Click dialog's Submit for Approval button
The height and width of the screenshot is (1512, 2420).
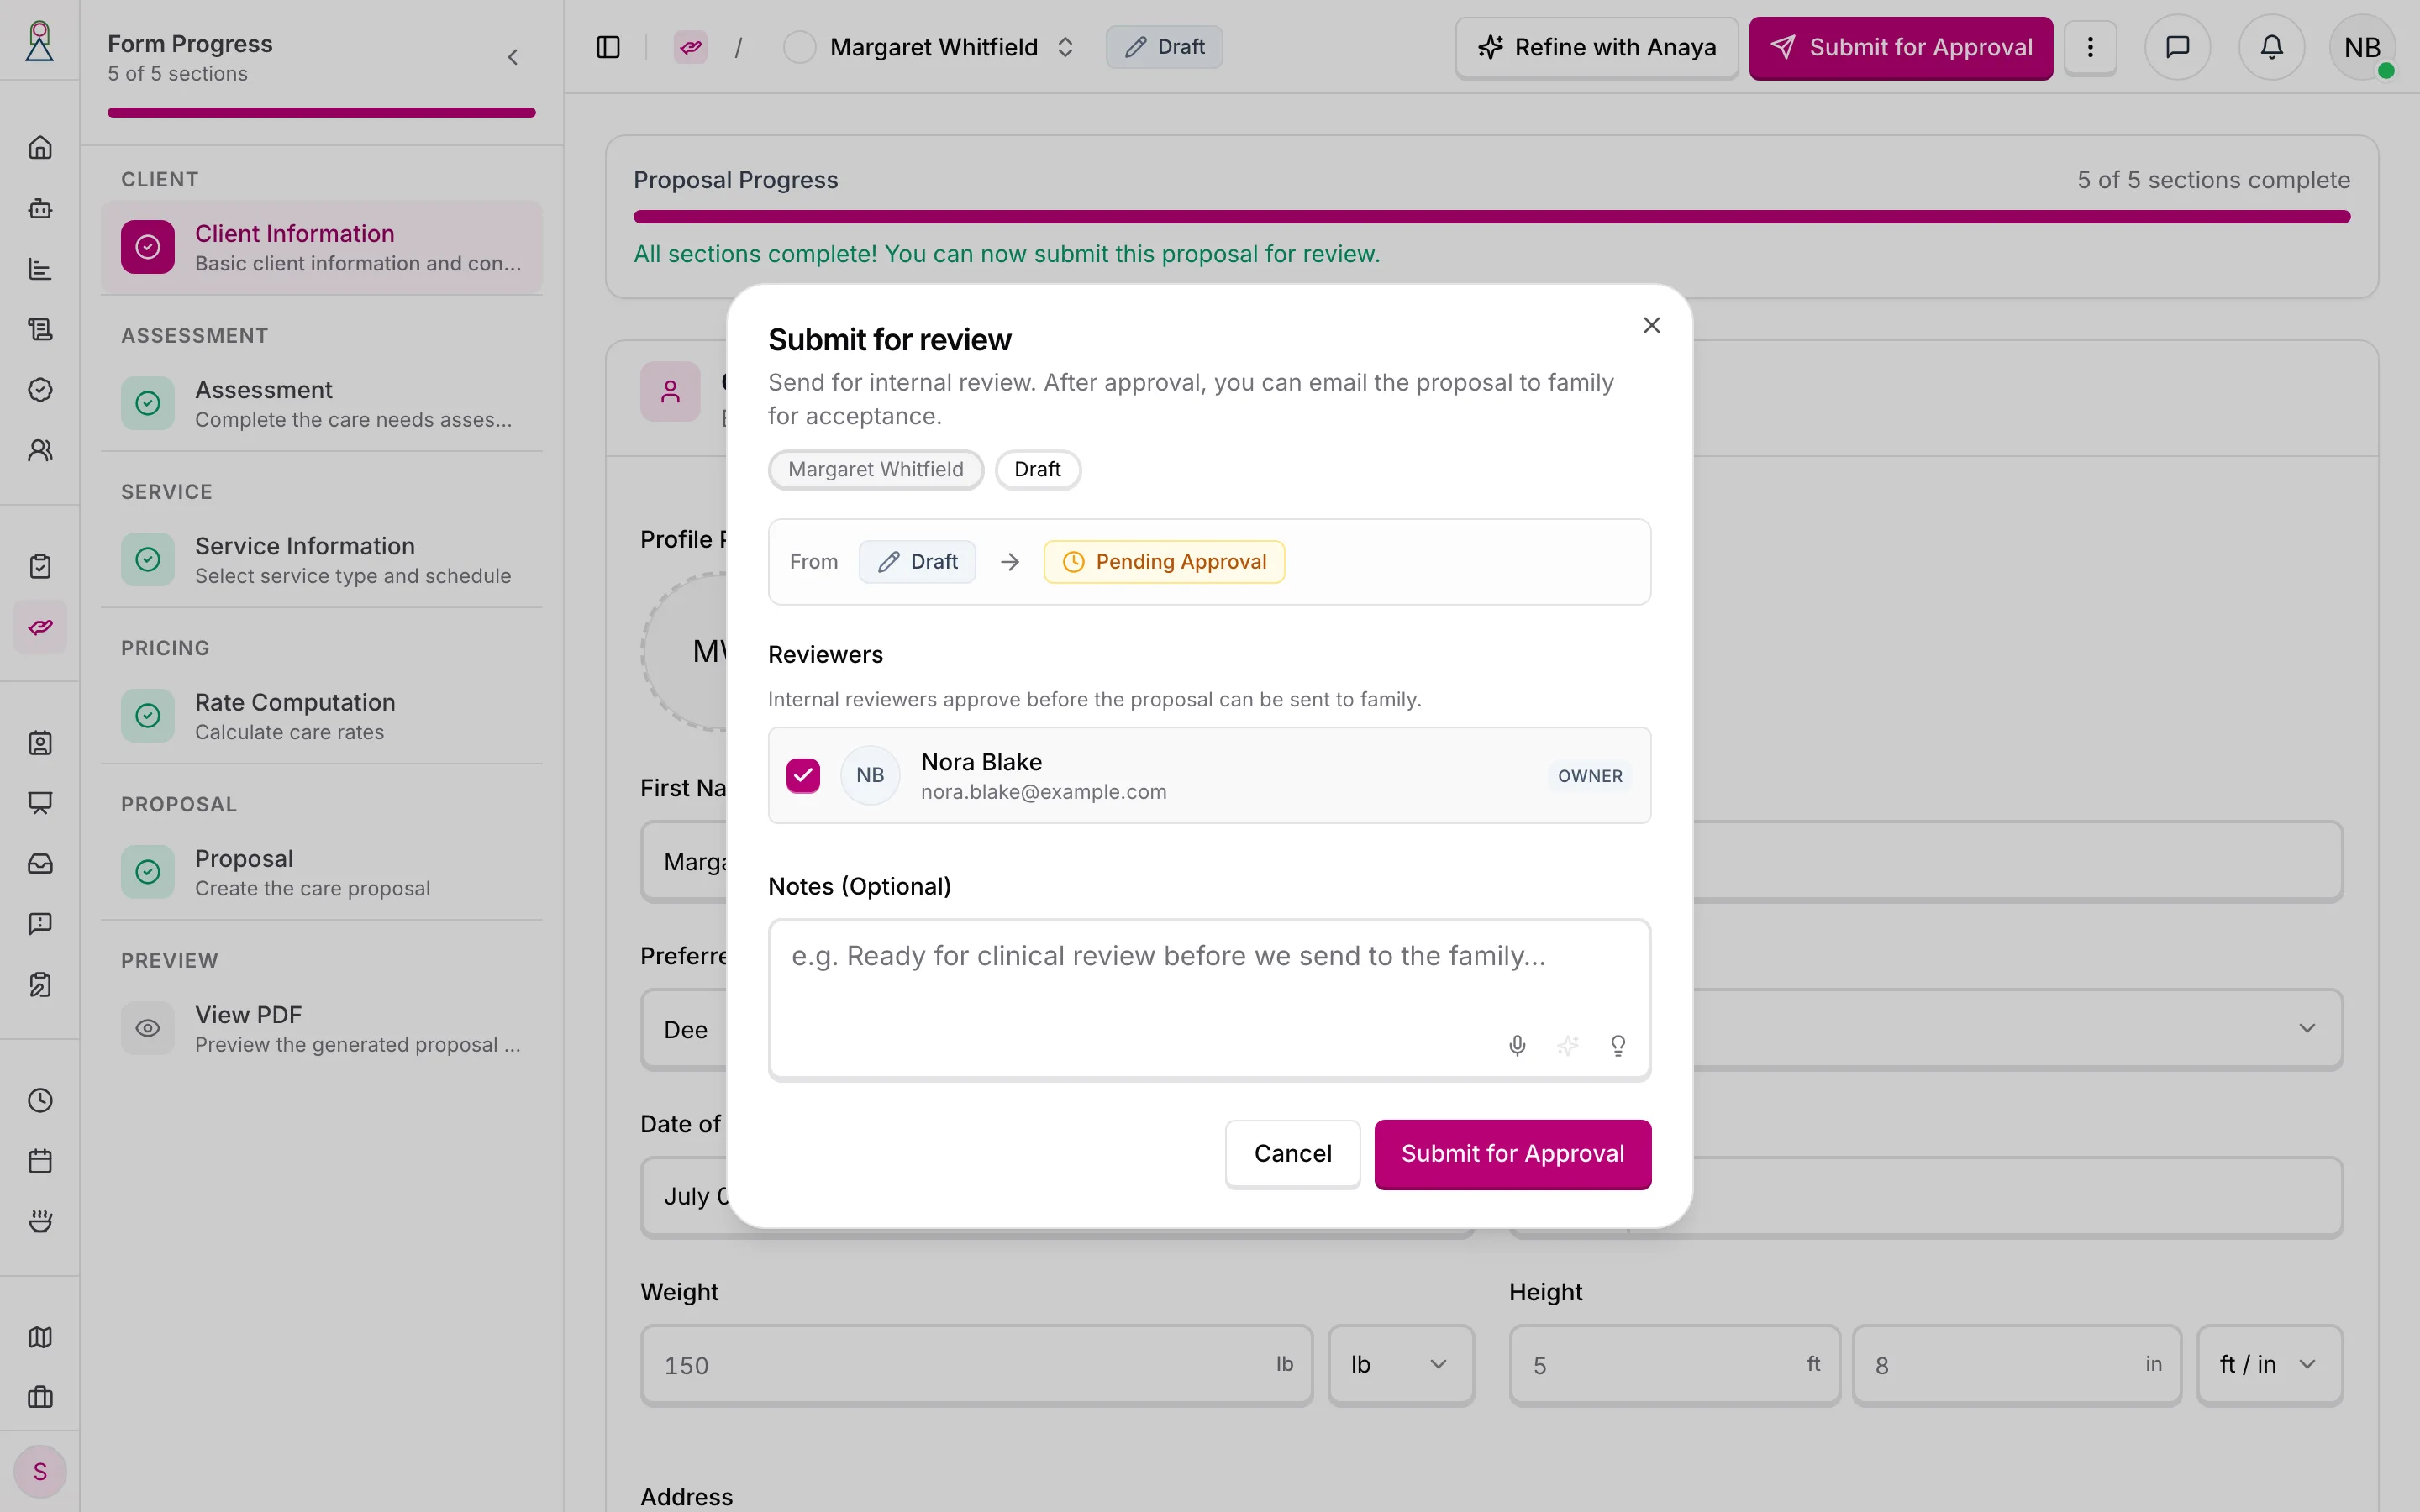coord(1512,1154)
